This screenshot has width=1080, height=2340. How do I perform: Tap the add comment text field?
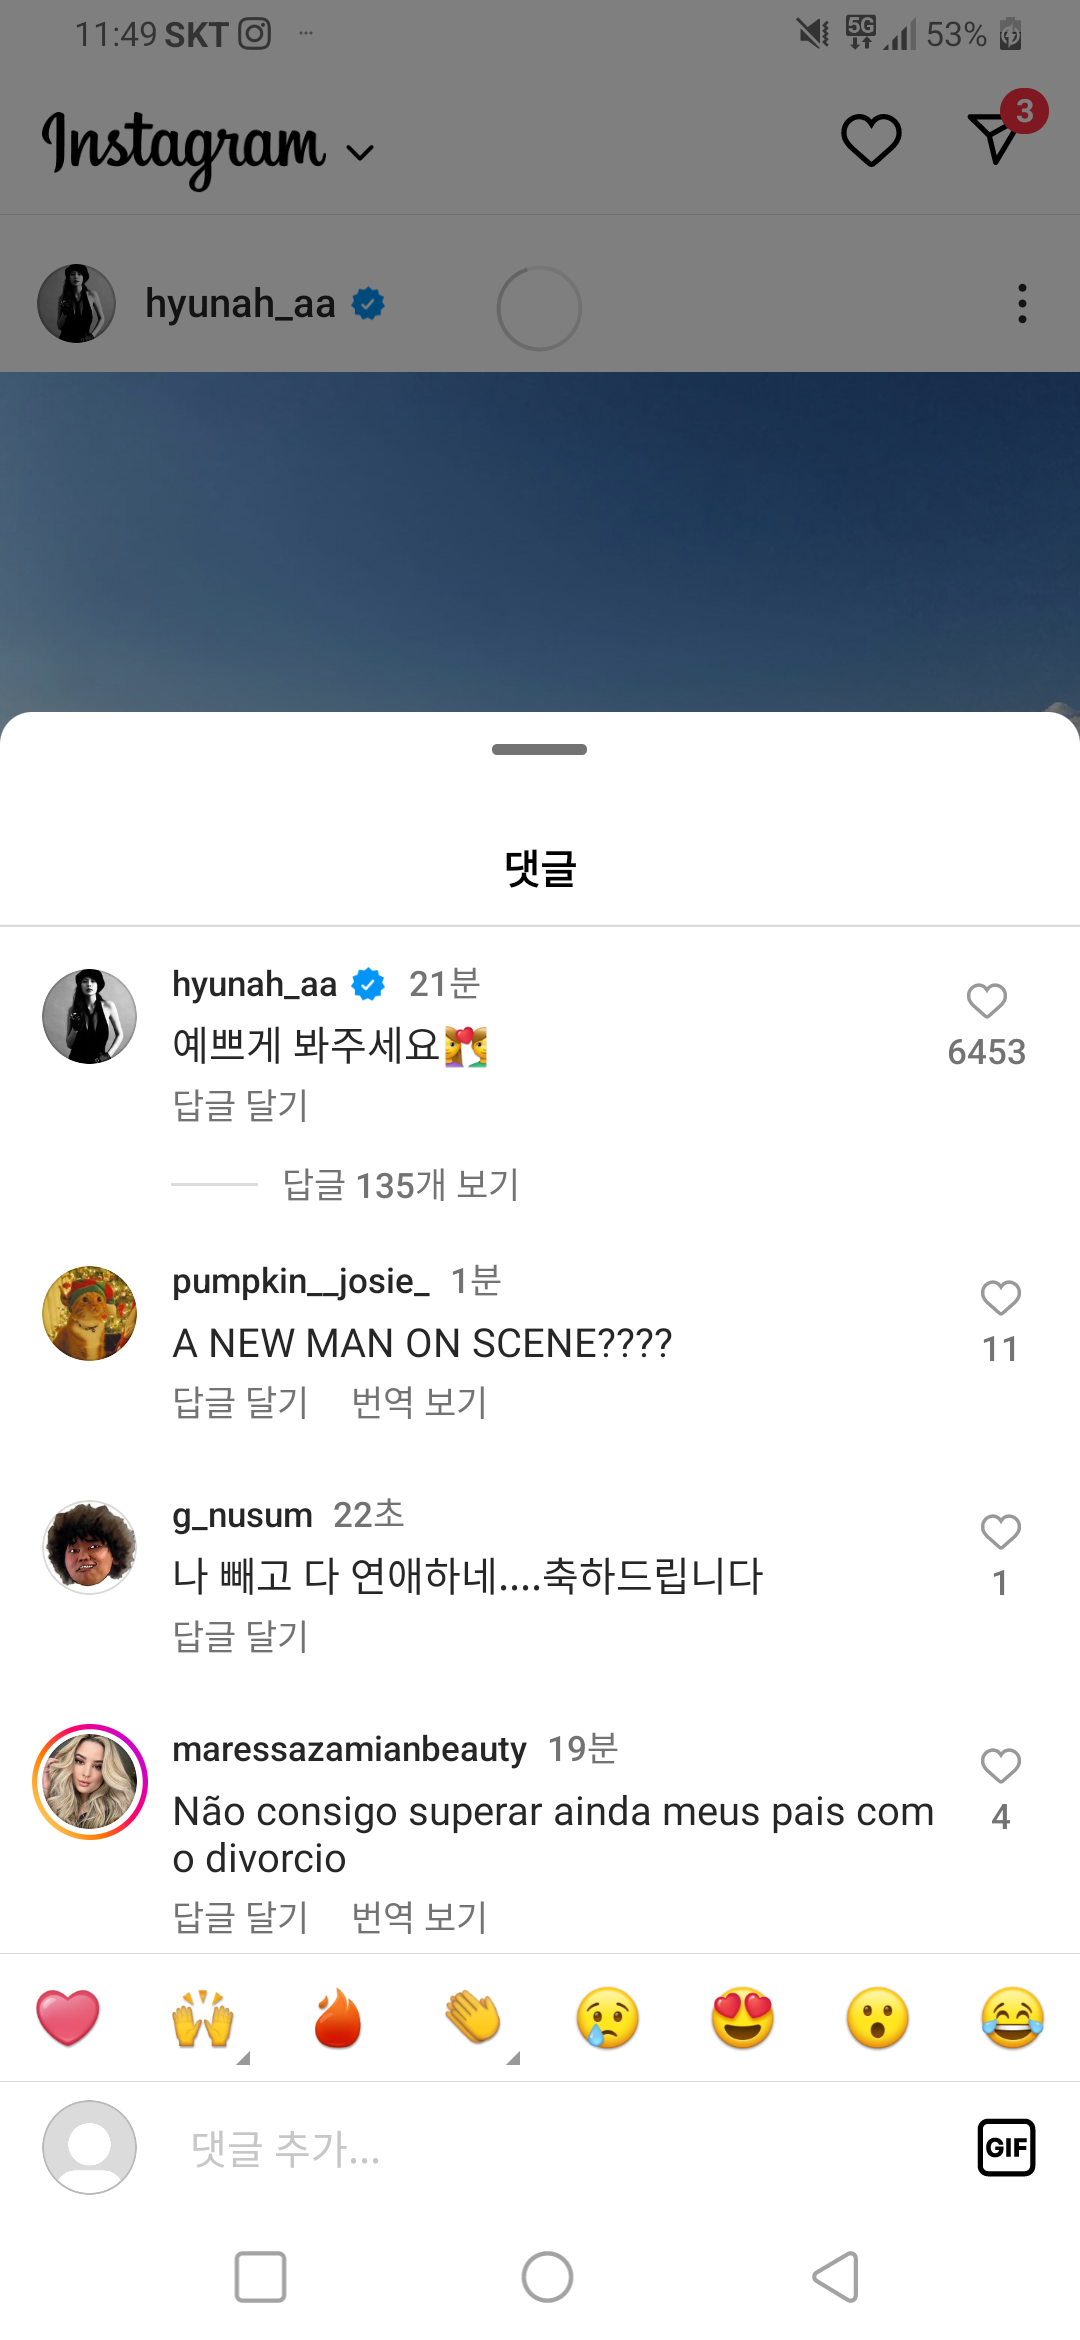(560, 2148)
